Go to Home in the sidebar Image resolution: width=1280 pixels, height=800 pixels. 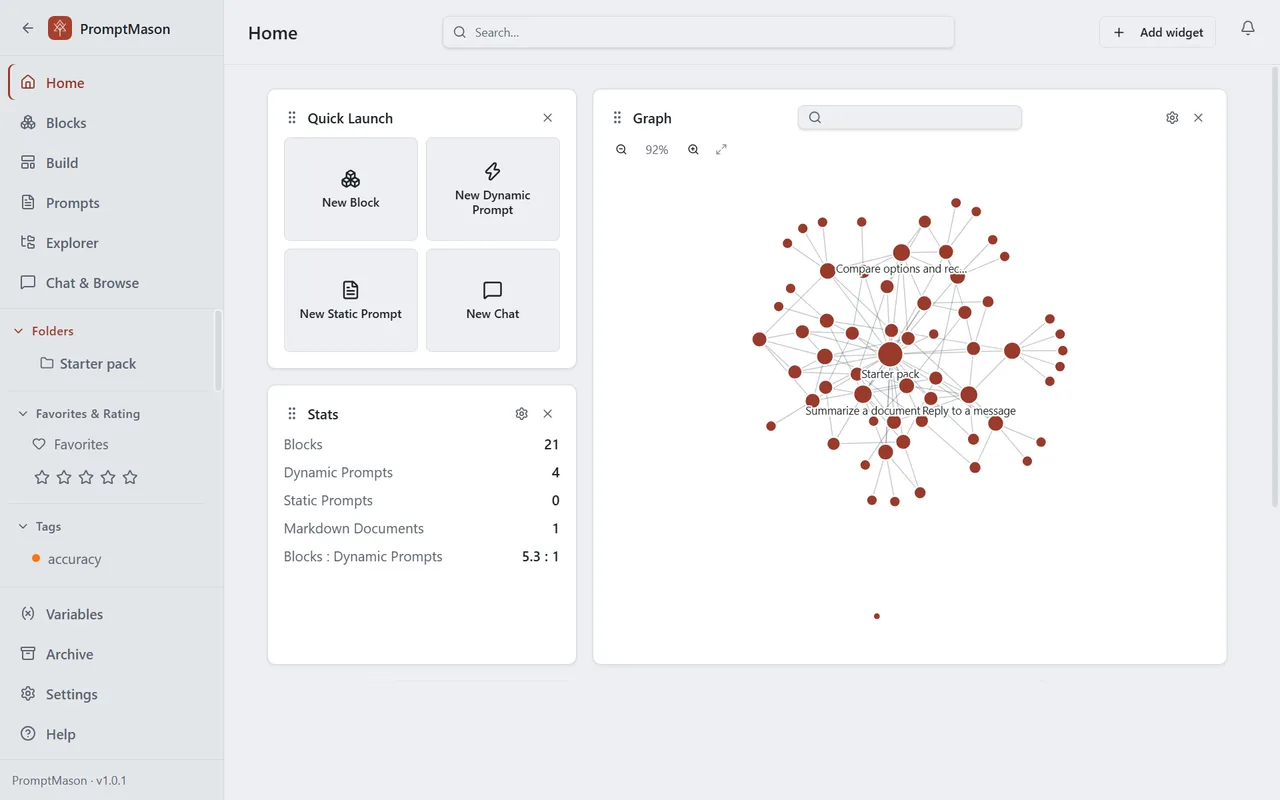click(x=111, y=83)
